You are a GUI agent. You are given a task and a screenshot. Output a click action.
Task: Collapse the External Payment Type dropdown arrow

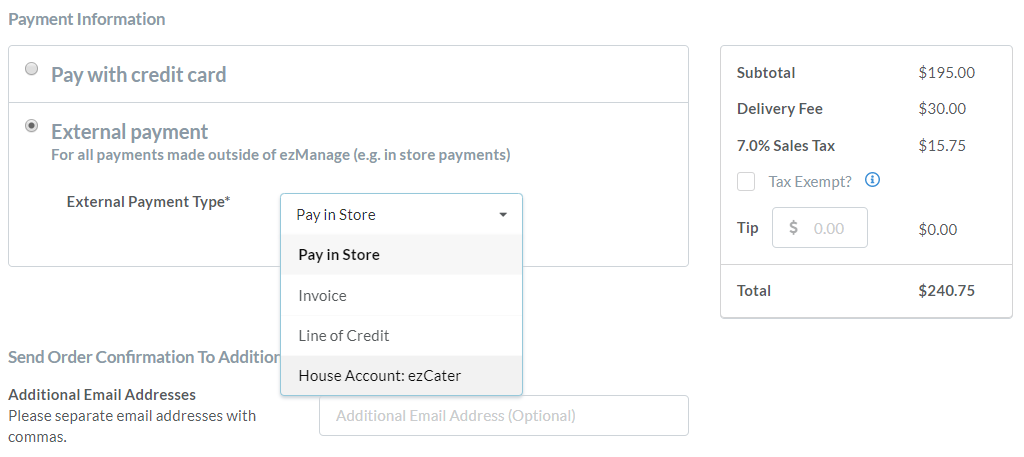(503, 215)
